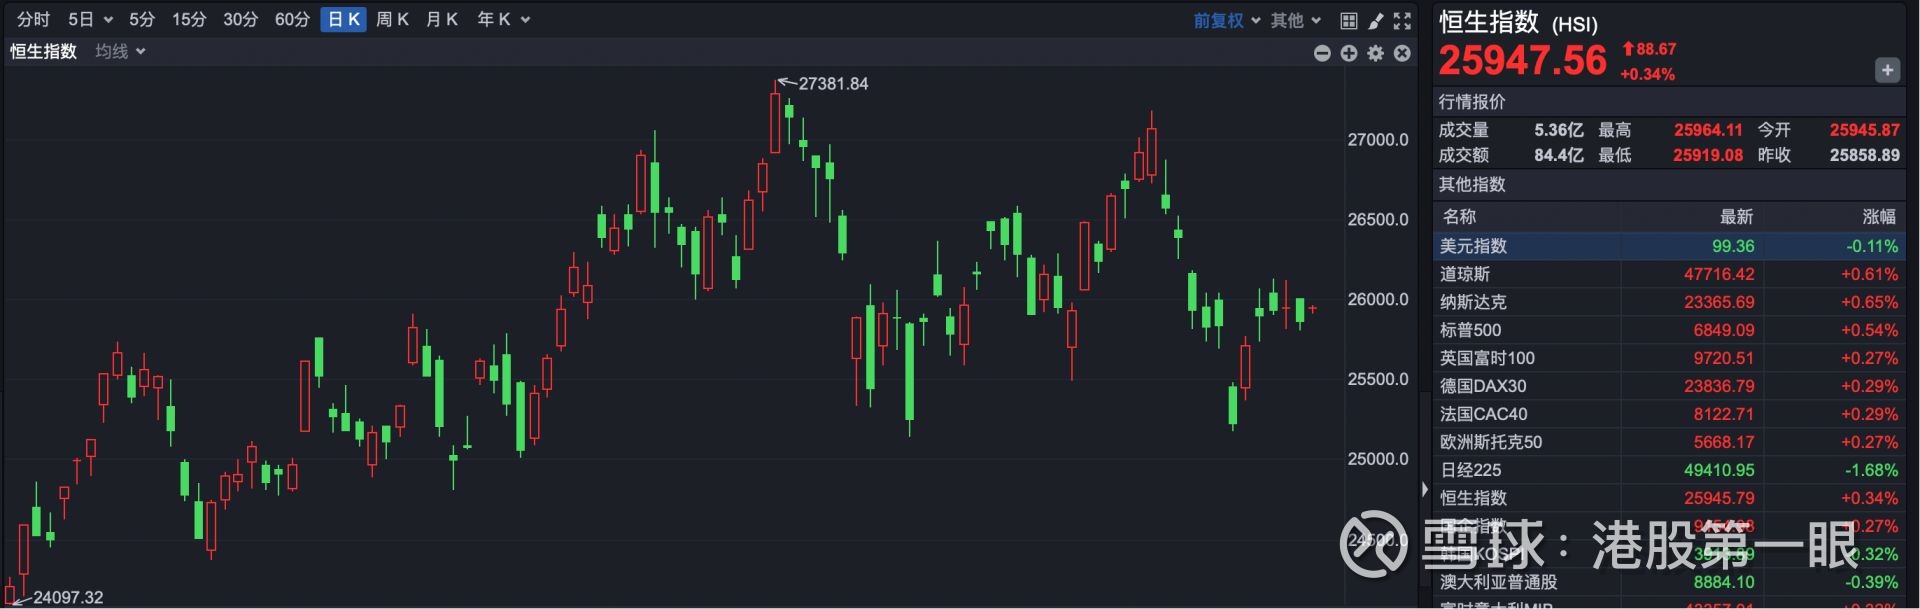Click the 26000.0 price axis label
Viewport: 1920px width, 609px height.
pos(1378,300)
